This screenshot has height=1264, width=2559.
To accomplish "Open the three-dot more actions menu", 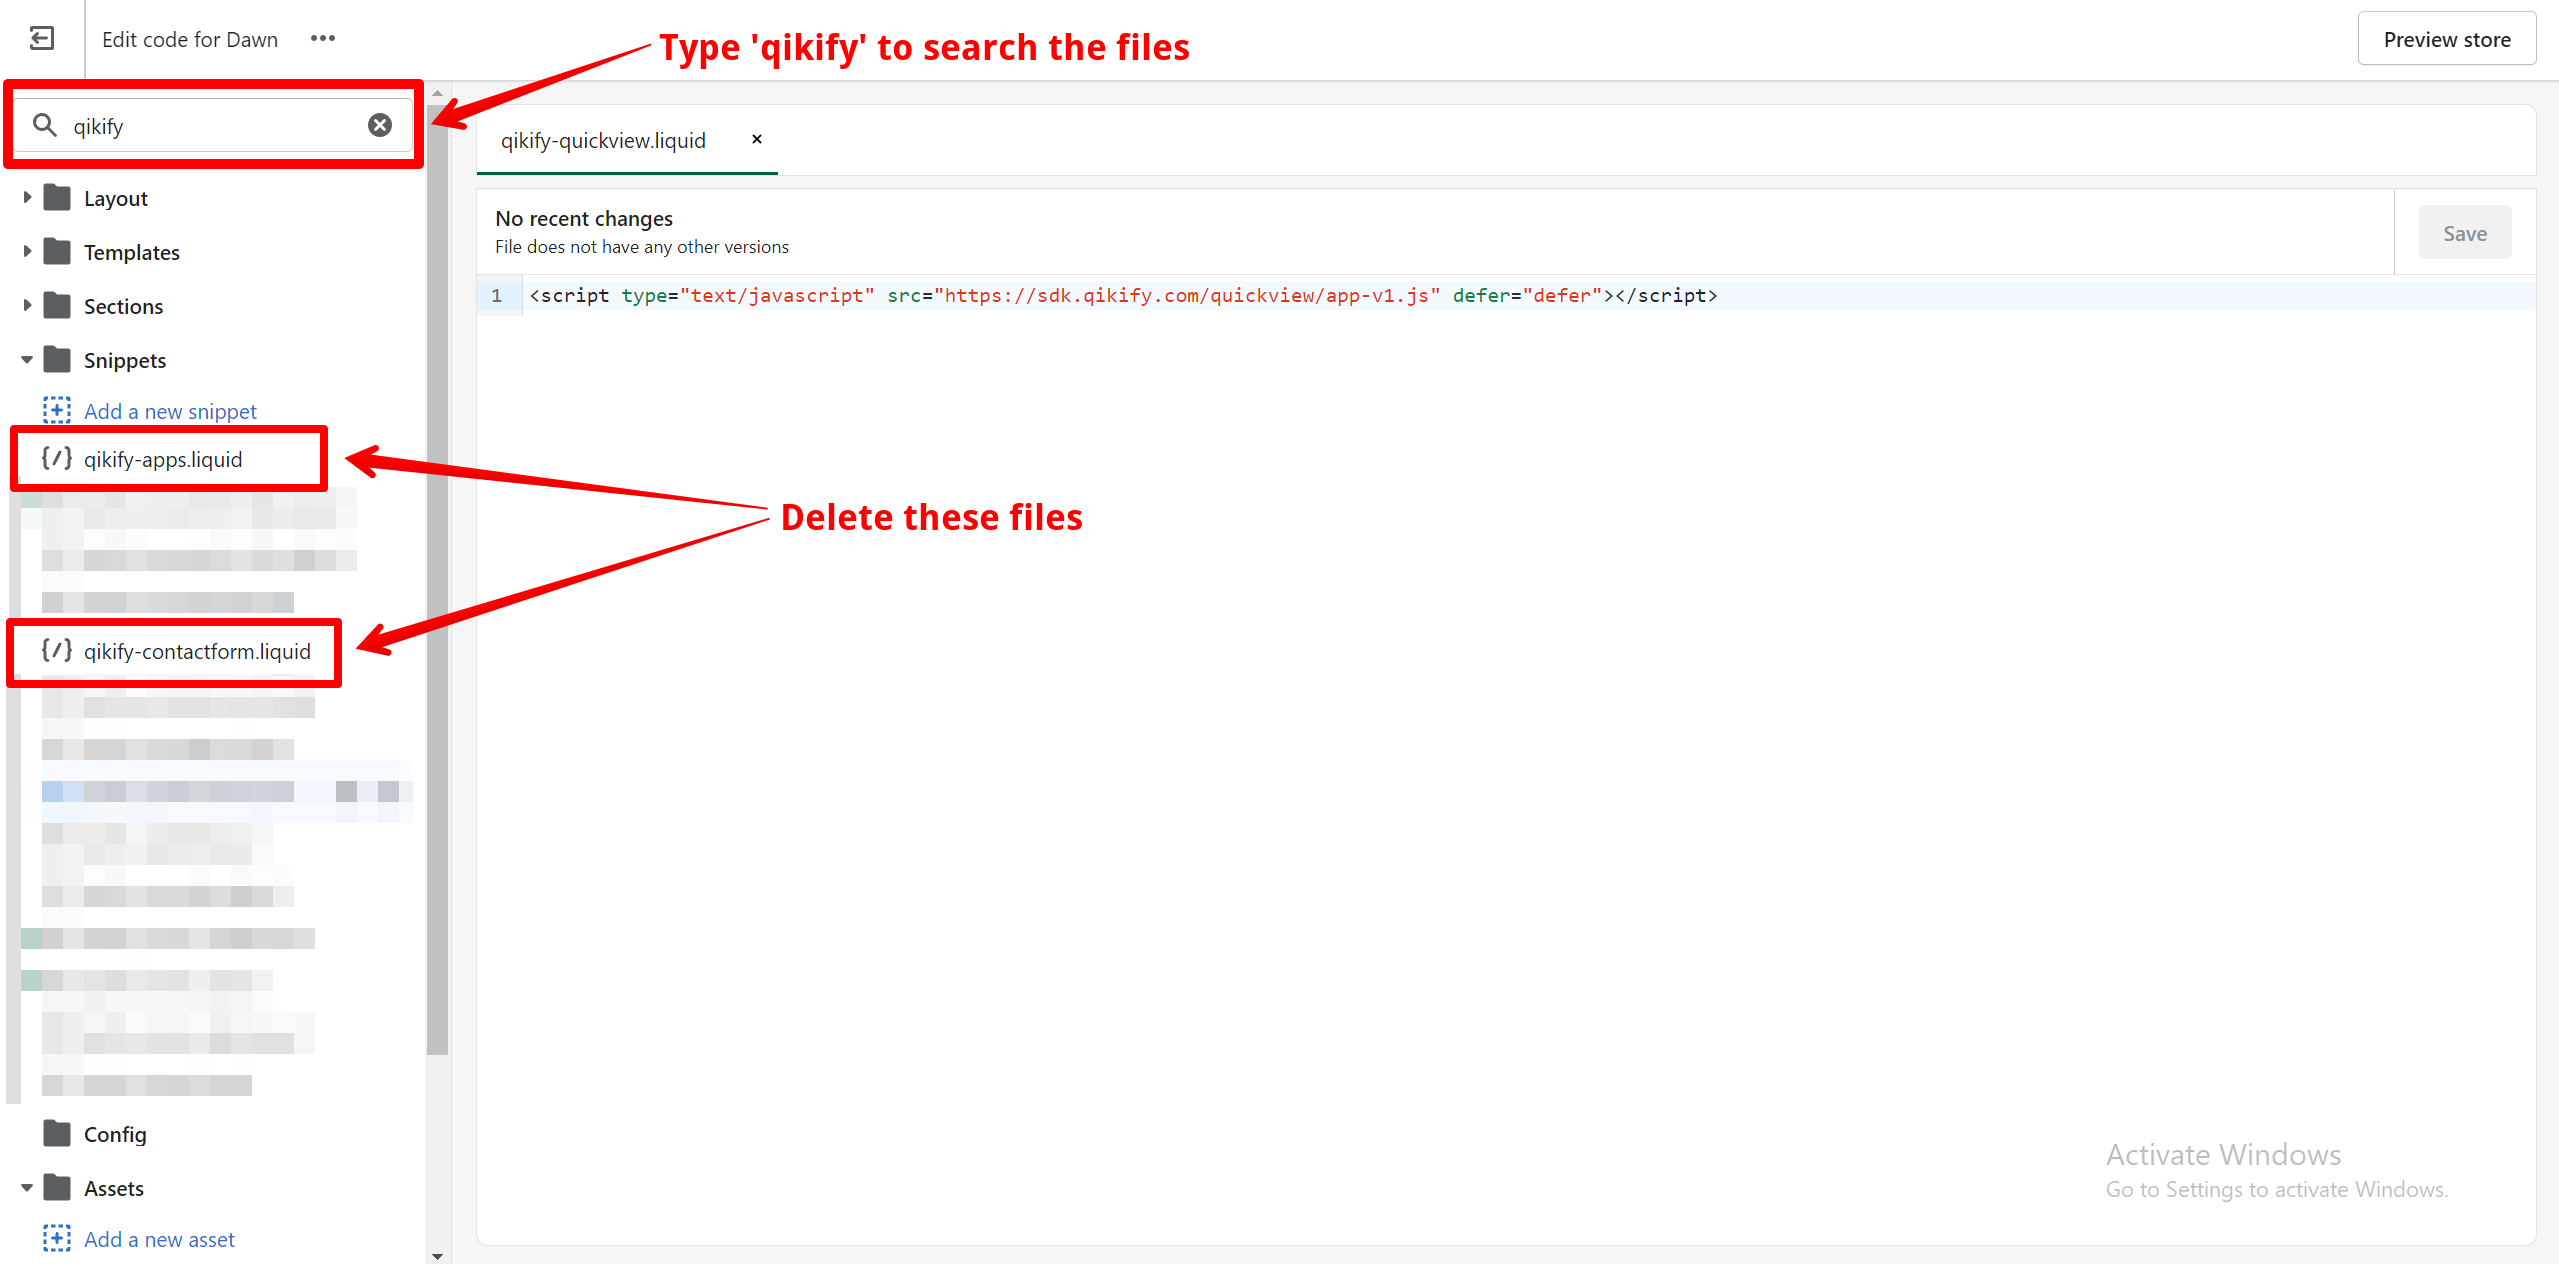I will click(323, 38).
